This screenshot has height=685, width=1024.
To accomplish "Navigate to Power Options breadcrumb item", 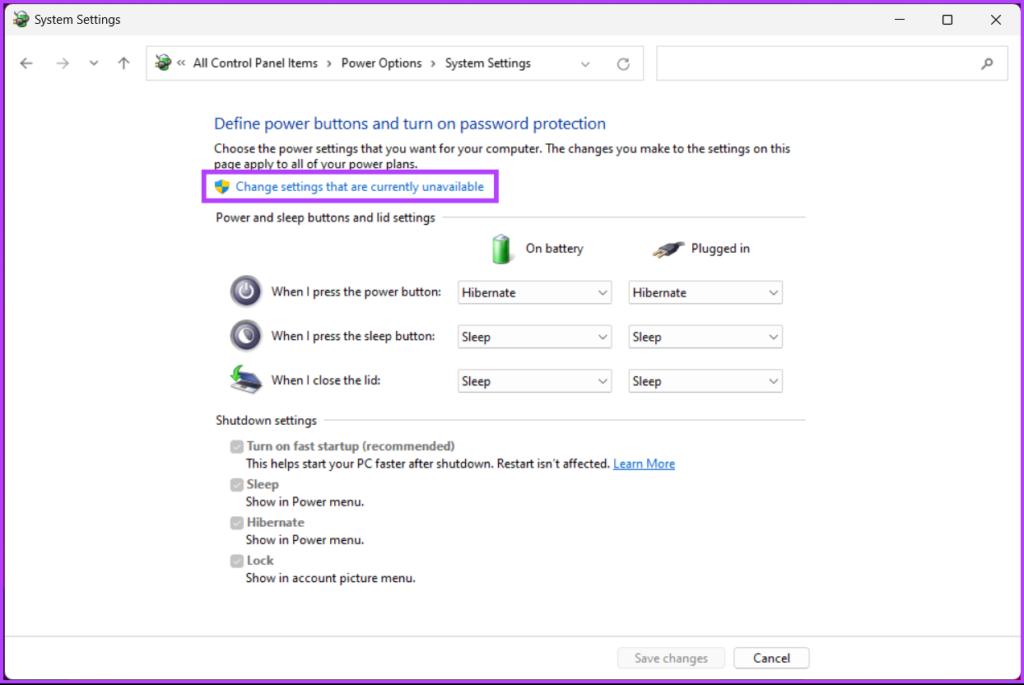I will [x=381, y=62].
